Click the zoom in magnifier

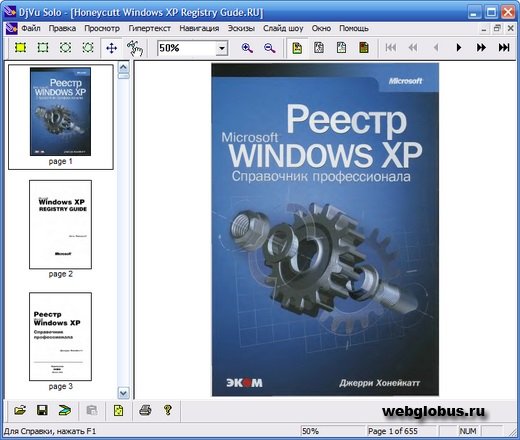247,48
